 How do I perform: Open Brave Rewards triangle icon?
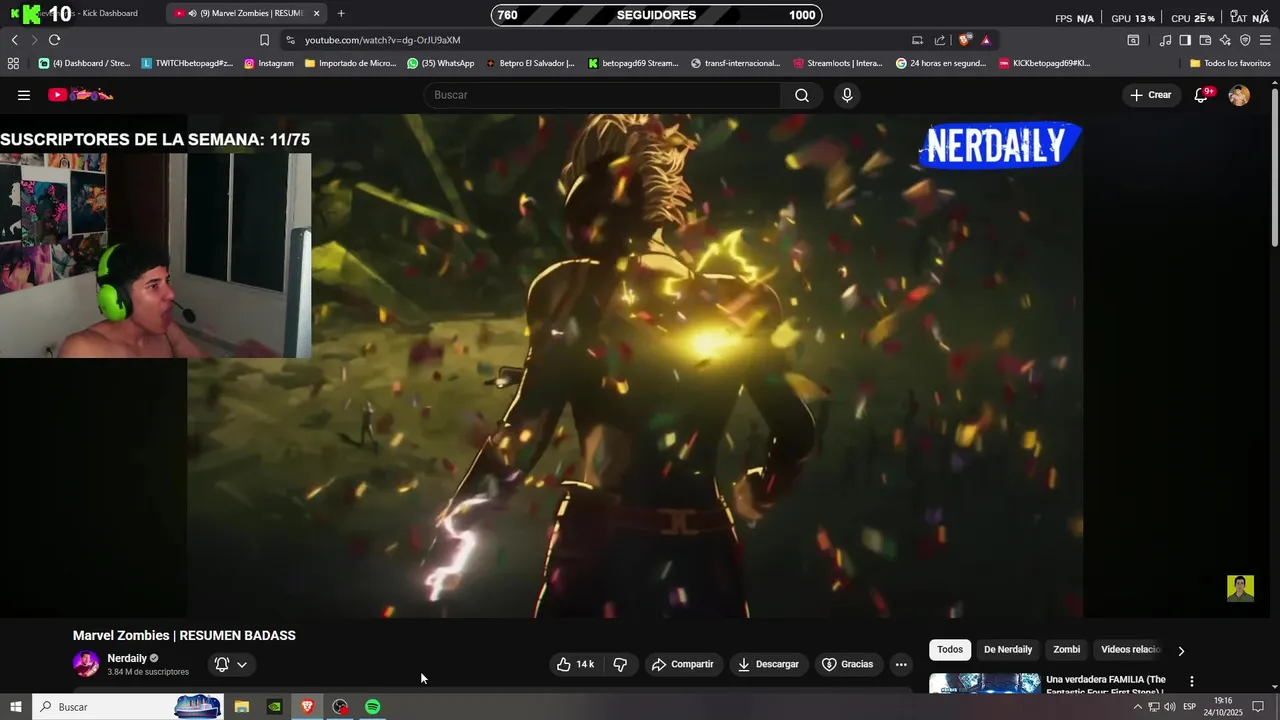coord(986,40)
